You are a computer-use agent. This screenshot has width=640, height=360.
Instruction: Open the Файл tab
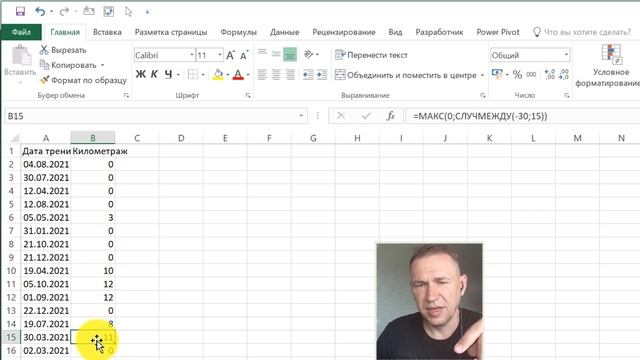pyautogui.click(x=21, y=32)
